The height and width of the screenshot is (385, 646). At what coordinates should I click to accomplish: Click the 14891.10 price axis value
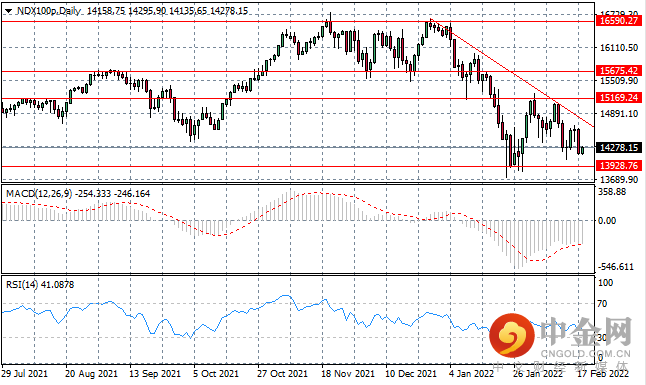click(619, 114)
